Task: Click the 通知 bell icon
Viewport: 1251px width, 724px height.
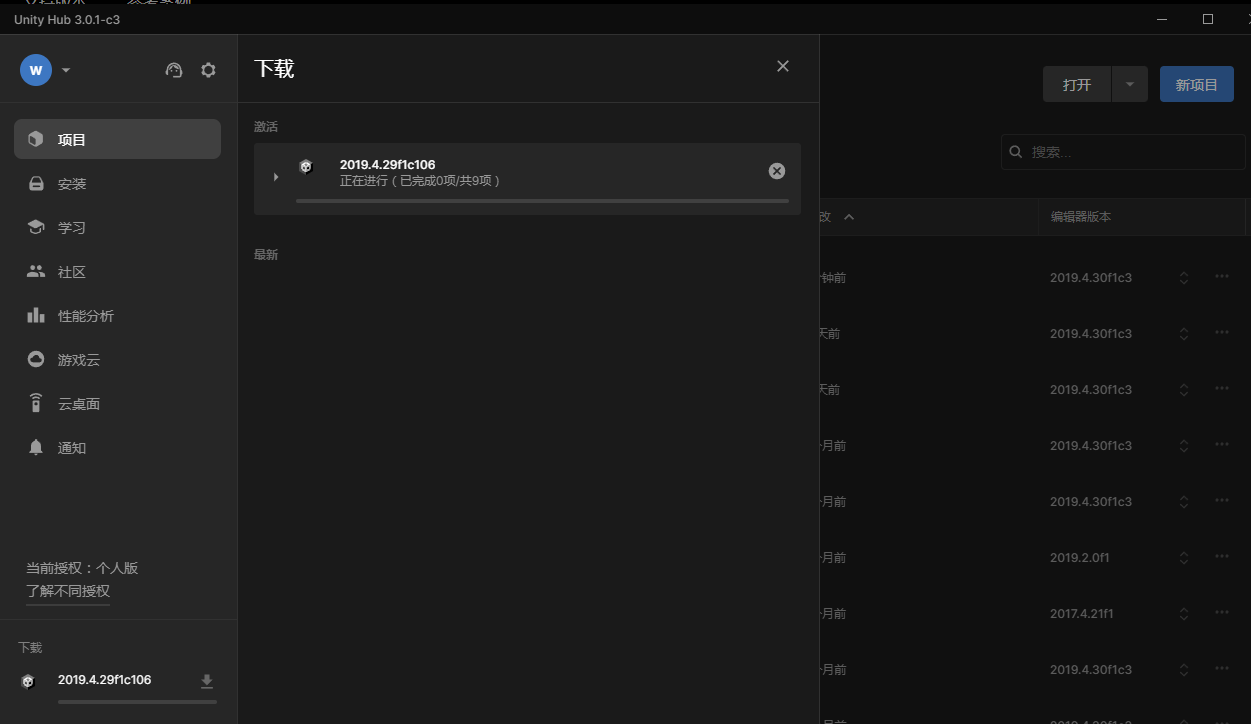Action: (x=36, y=447)
